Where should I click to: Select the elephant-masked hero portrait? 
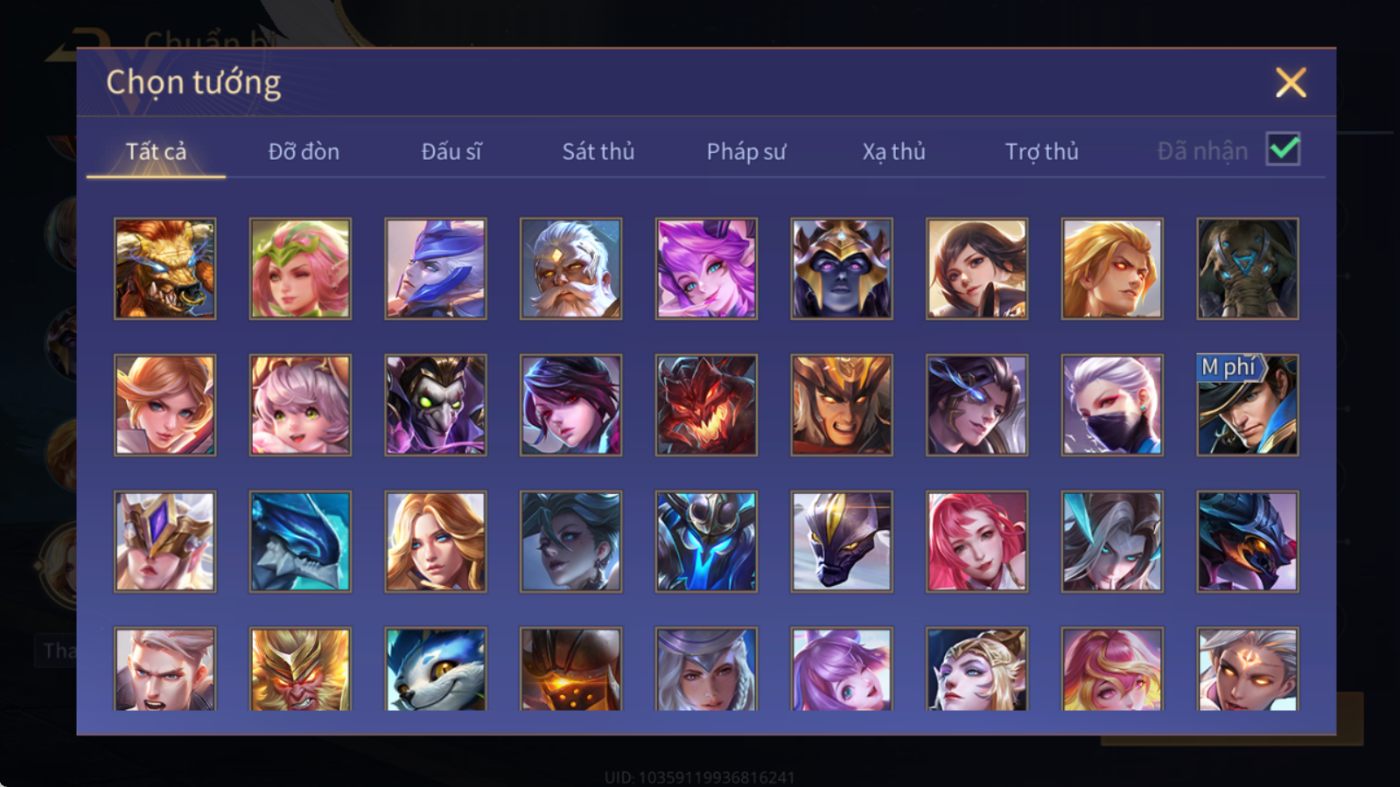1248,269
